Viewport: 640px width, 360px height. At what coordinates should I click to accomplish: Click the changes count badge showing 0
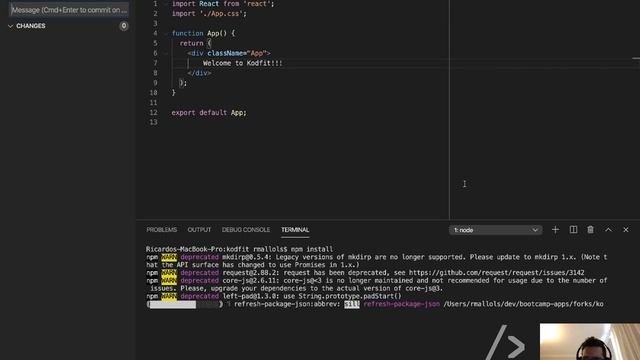pyautogui.click(x=124, y=26)
